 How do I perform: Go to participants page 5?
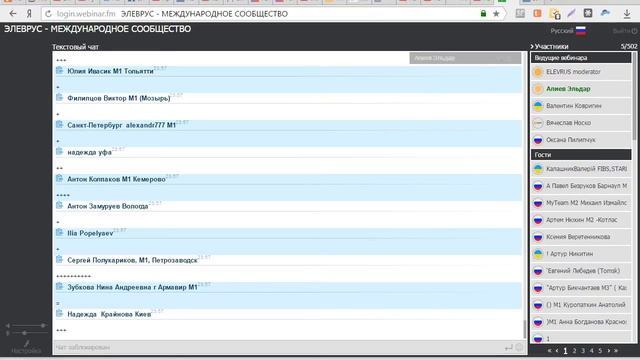tap(600, 351)
